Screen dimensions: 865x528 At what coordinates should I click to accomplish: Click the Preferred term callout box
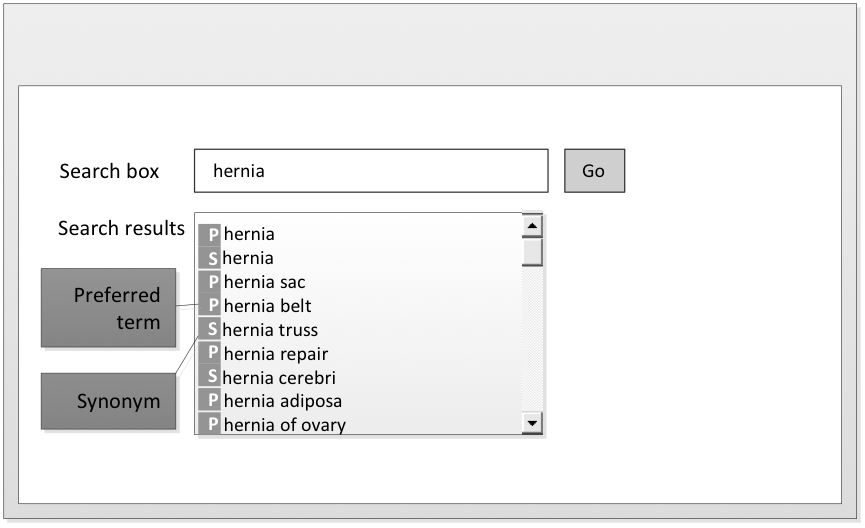click(108, 308)
